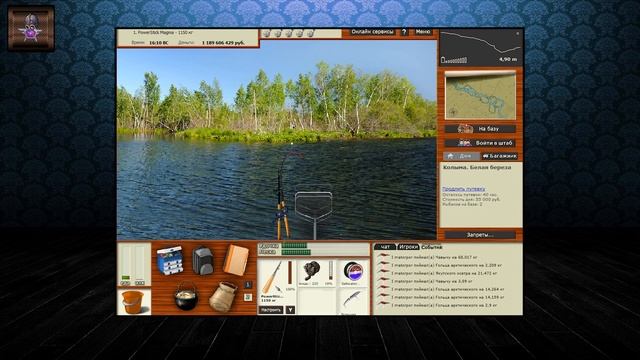Select the Багажник tab

[x=499, y=156]
